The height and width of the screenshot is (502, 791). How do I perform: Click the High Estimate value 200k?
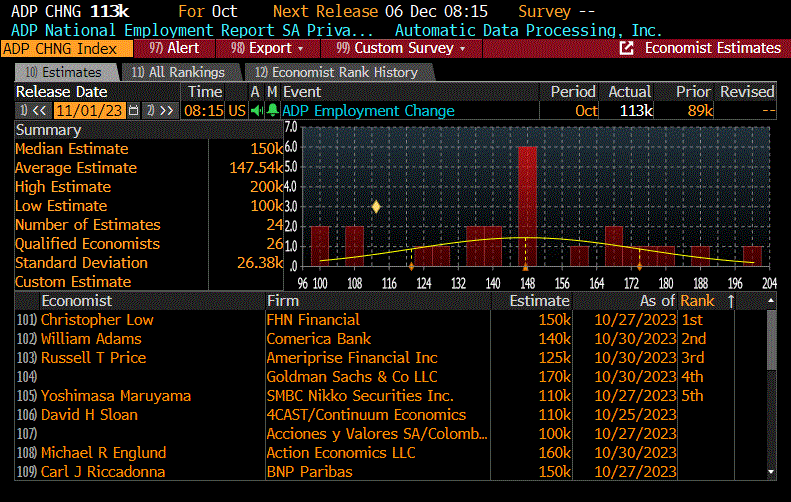(267, 187)
